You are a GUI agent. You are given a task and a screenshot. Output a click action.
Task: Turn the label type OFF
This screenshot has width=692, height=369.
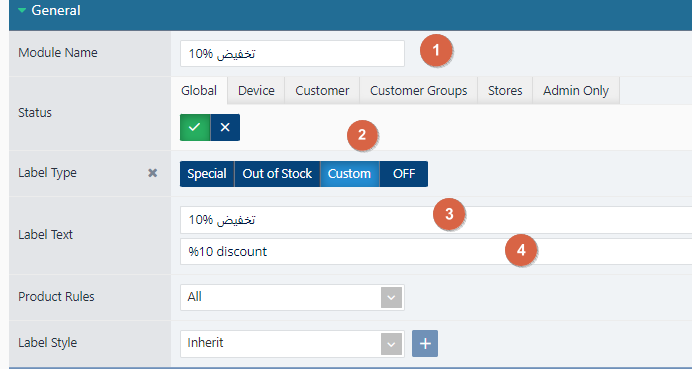coord(404,174)
